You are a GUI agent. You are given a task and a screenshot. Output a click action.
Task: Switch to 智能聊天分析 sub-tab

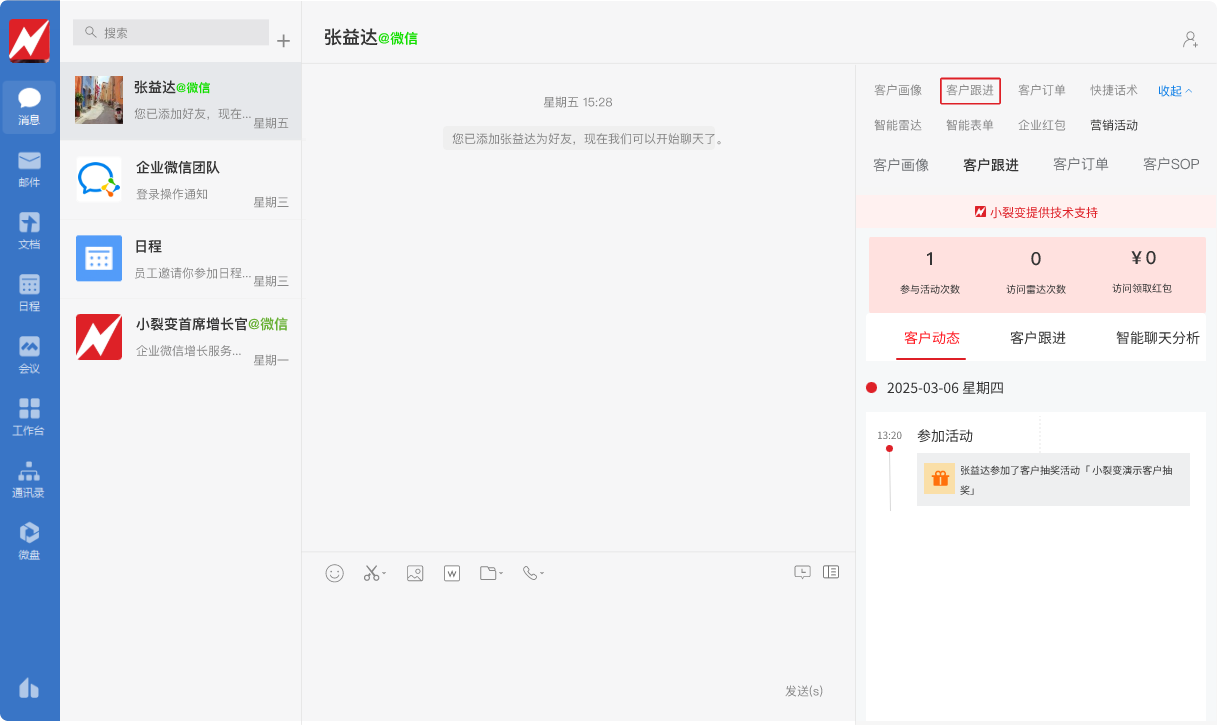tap(1158, 338)
